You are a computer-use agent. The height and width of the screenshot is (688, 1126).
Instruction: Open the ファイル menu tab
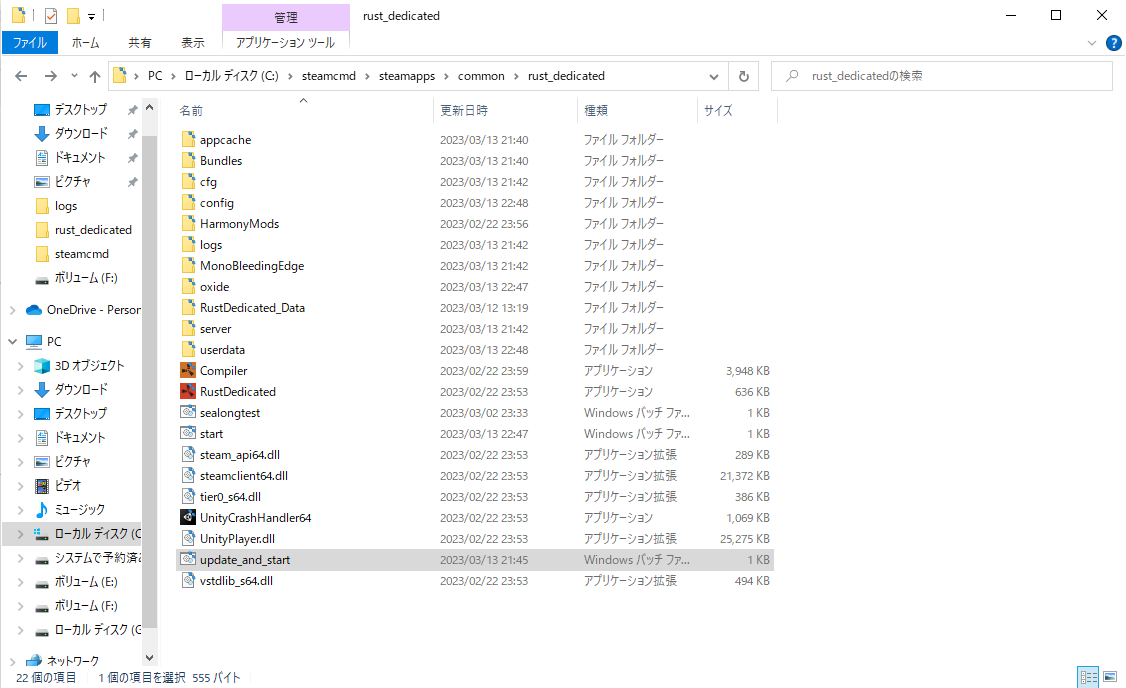click(x=29, y=42)
